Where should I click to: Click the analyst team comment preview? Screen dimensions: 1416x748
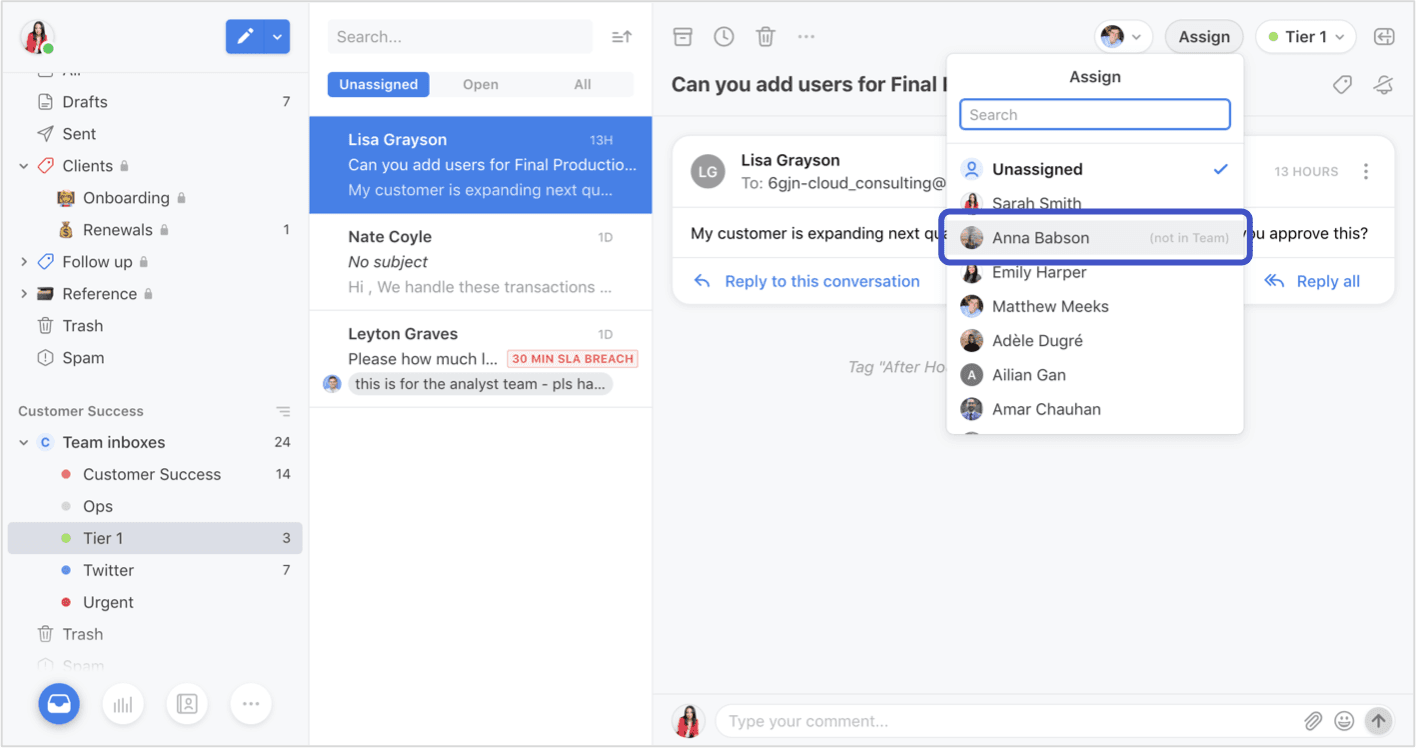[x=480, y=384]
